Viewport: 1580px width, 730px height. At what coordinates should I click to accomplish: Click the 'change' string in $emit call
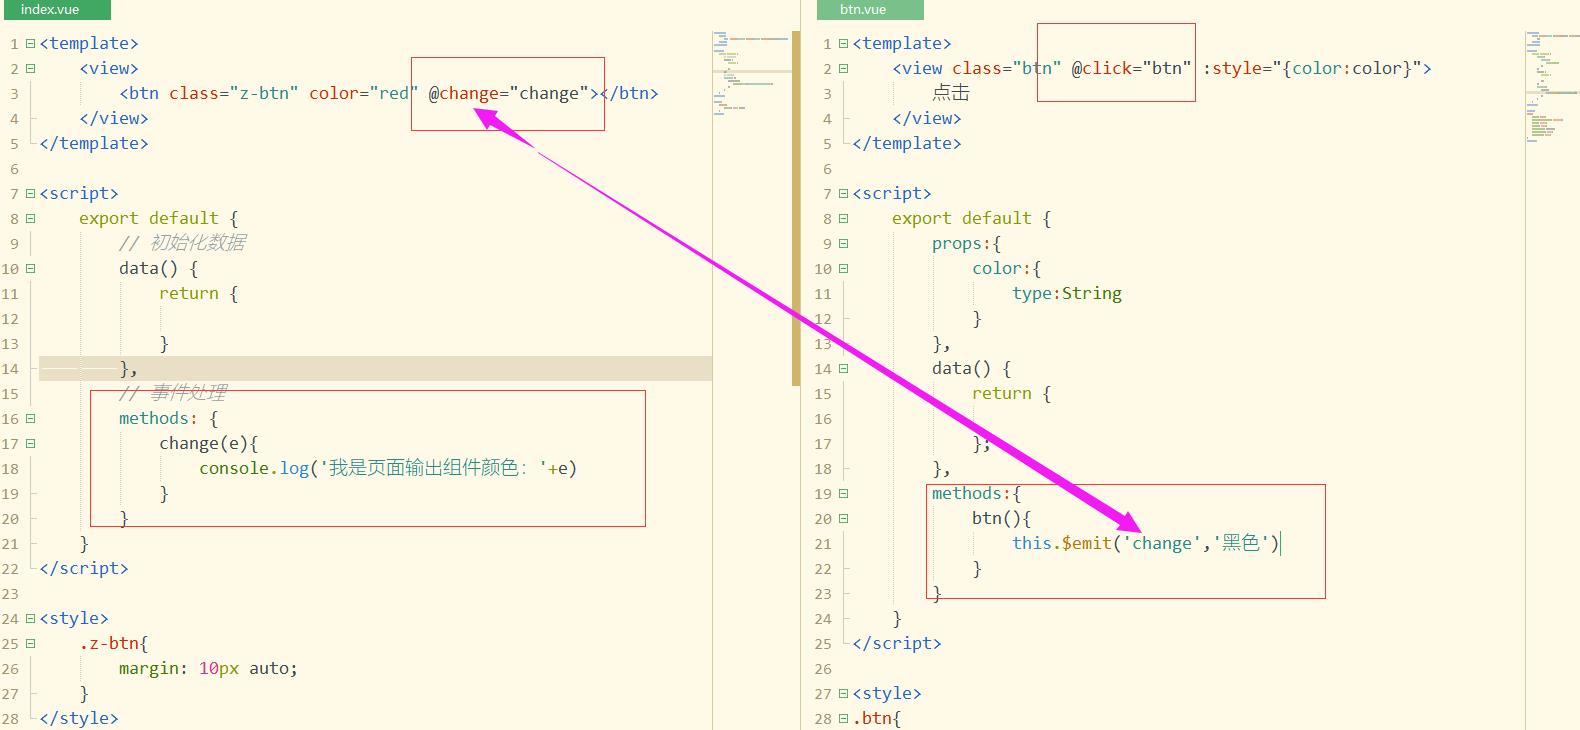[1161, 544]
